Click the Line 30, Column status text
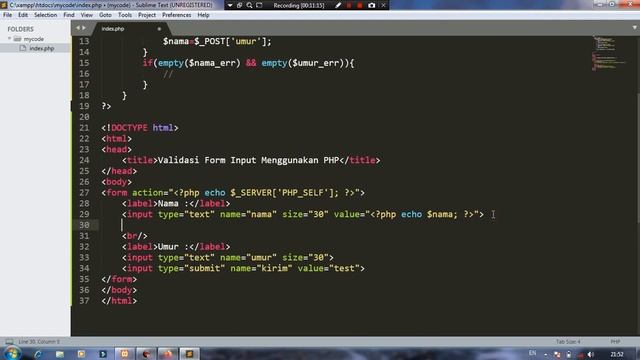This screenshot has width=640, height=360. tap(39, 342)
